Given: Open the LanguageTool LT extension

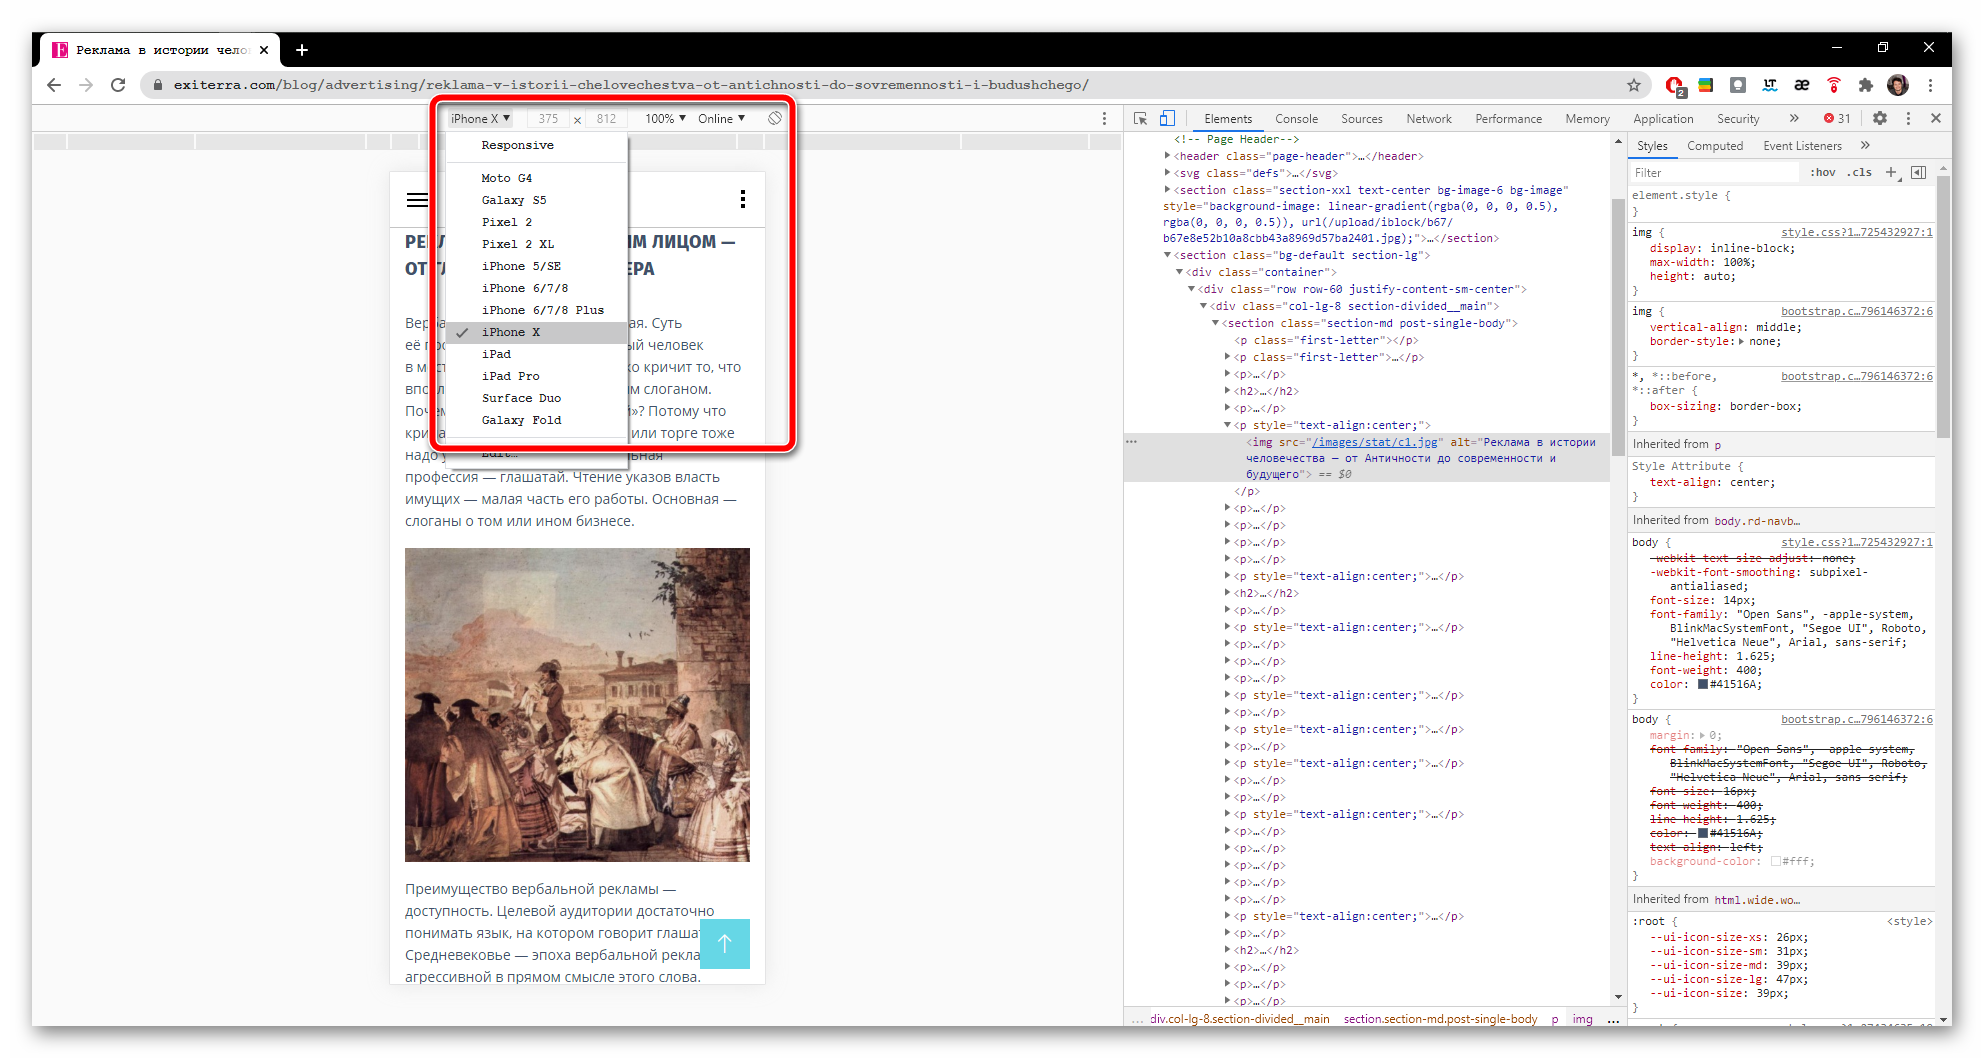Looking at the screenshot, I should [1770, 85].
